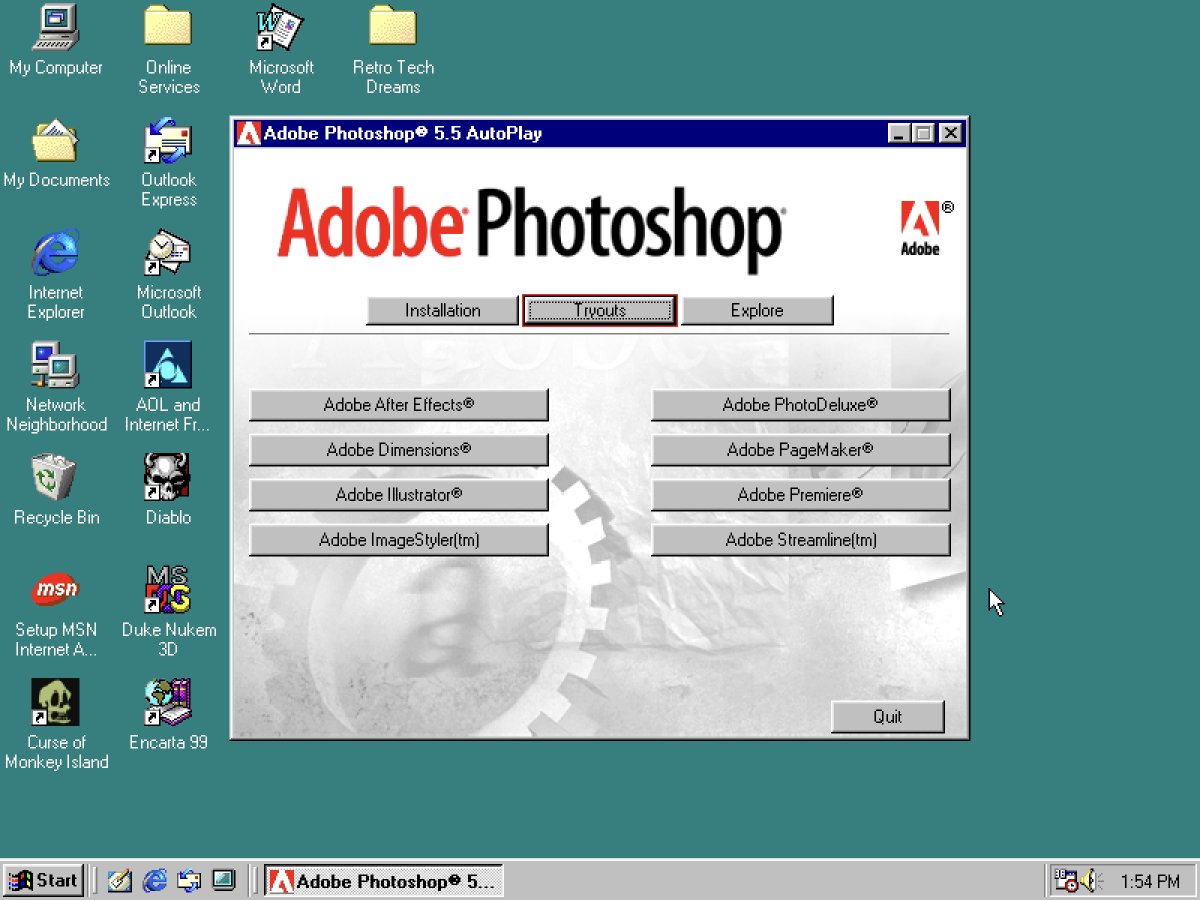Open the Explore section

(757, 310)
